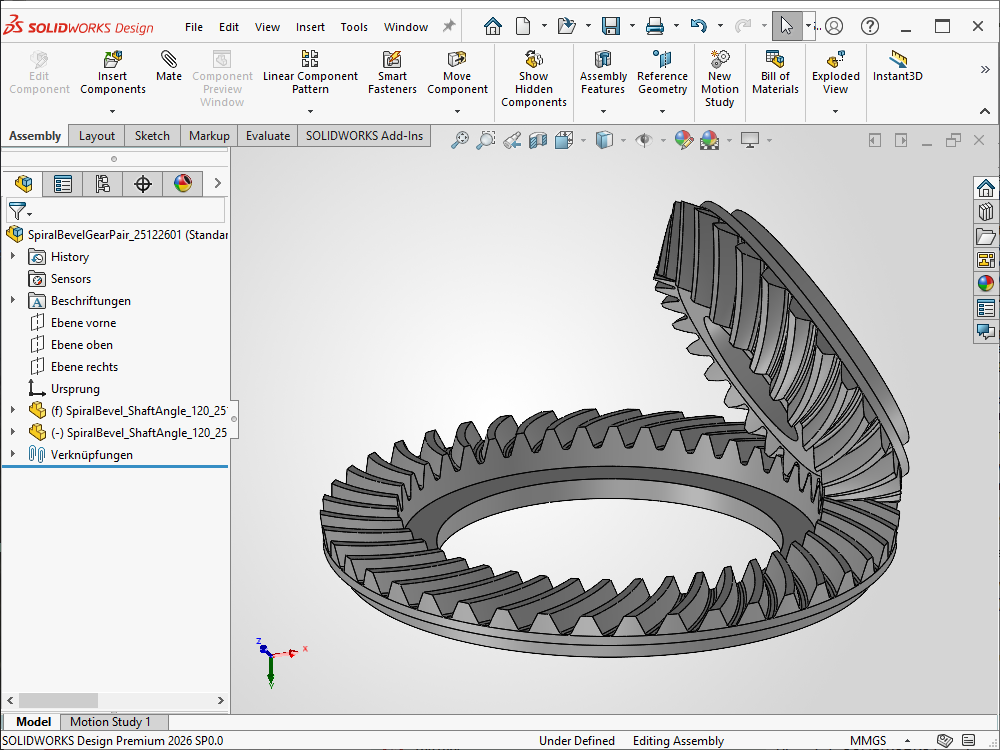The width and height of the screenshot is (1000, 750).
Task: Toggle the Instant3D mode
Action: tap(897, 60)
